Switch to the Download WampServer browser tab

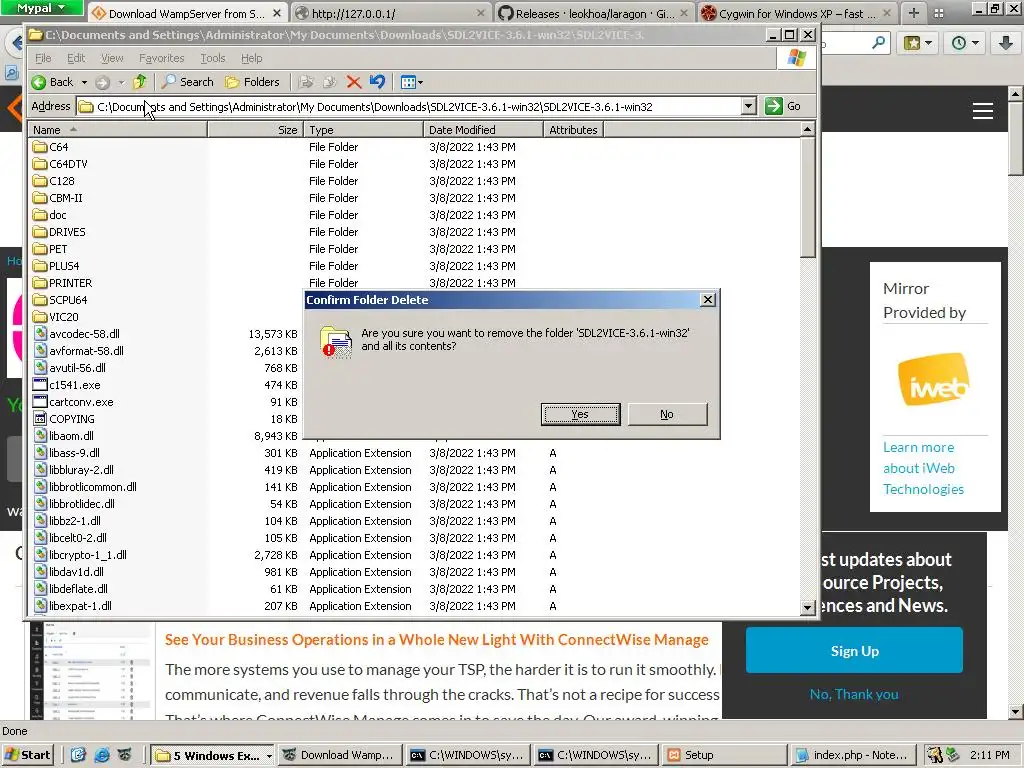pyautogui.click(x=186, y=13)
